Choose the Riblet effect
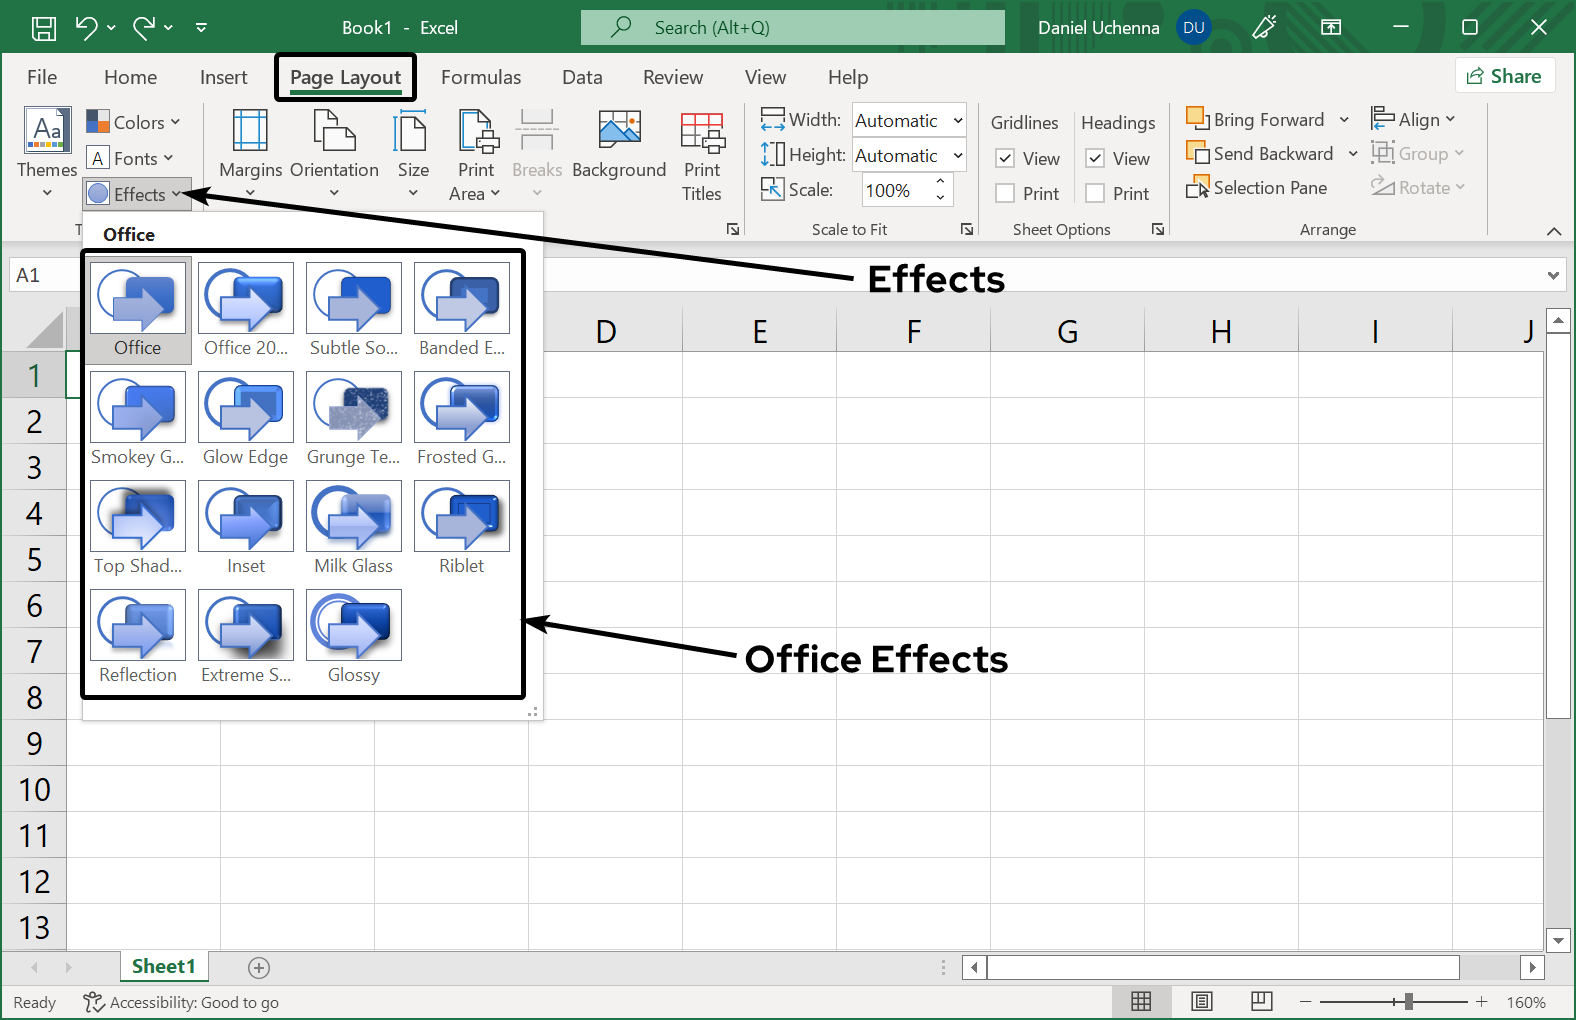This screenshot has height=1020, width=1576. tap(462, 529)
